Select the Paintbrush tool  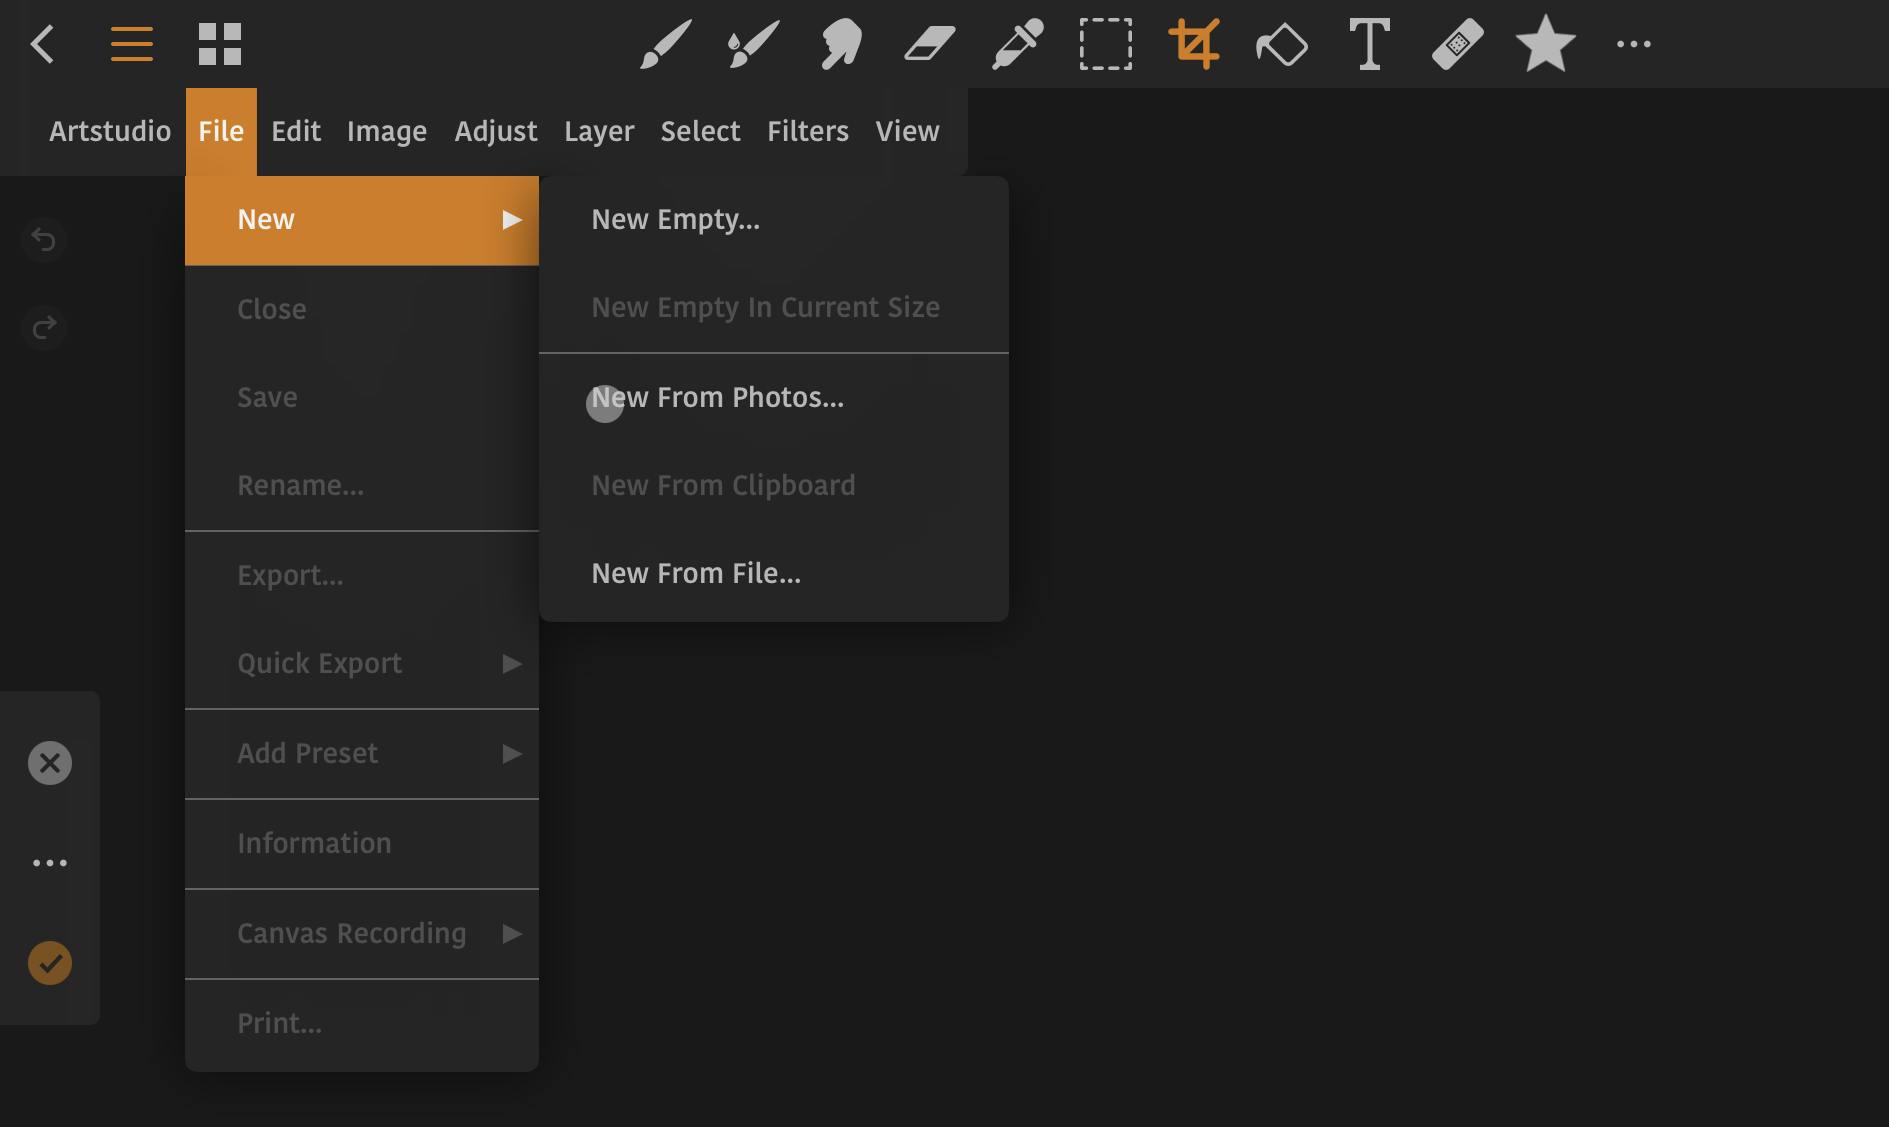[x=665, y=45]
